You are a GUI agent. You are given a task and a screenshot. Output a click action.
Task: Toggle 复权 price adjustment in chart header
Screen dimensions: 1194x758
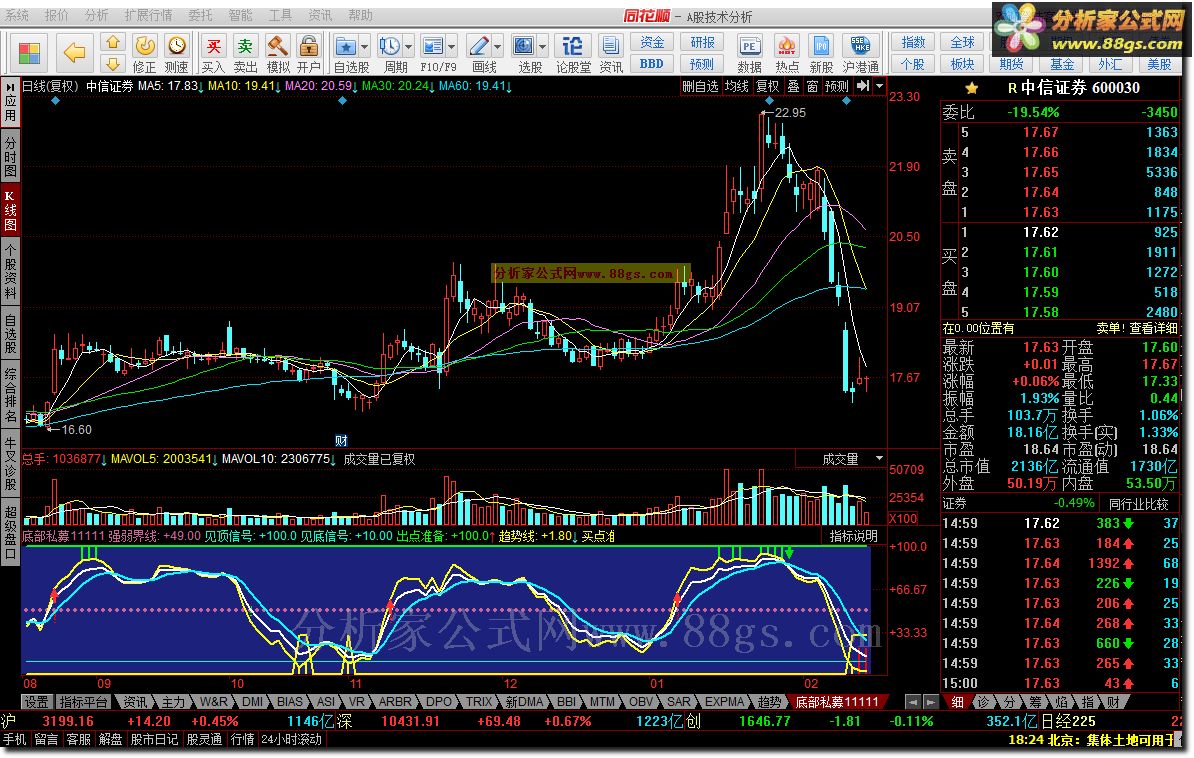click(768, 87)
